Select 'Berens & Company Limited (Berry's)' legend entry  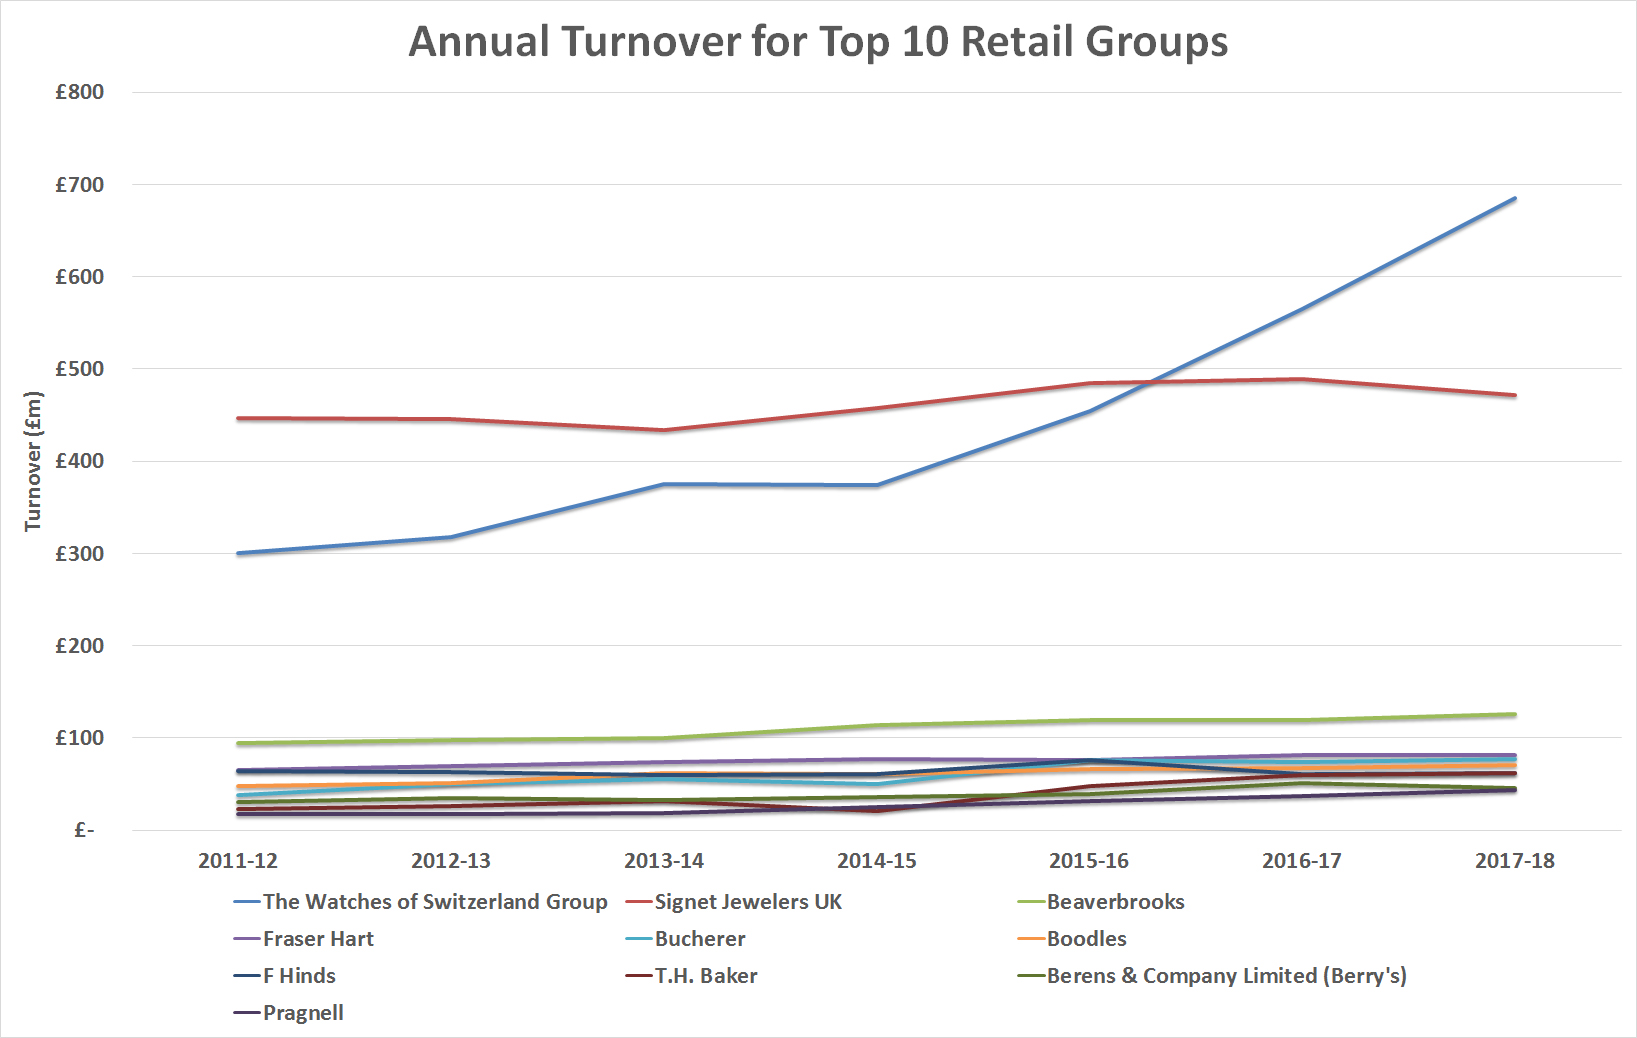(1212, 976)
